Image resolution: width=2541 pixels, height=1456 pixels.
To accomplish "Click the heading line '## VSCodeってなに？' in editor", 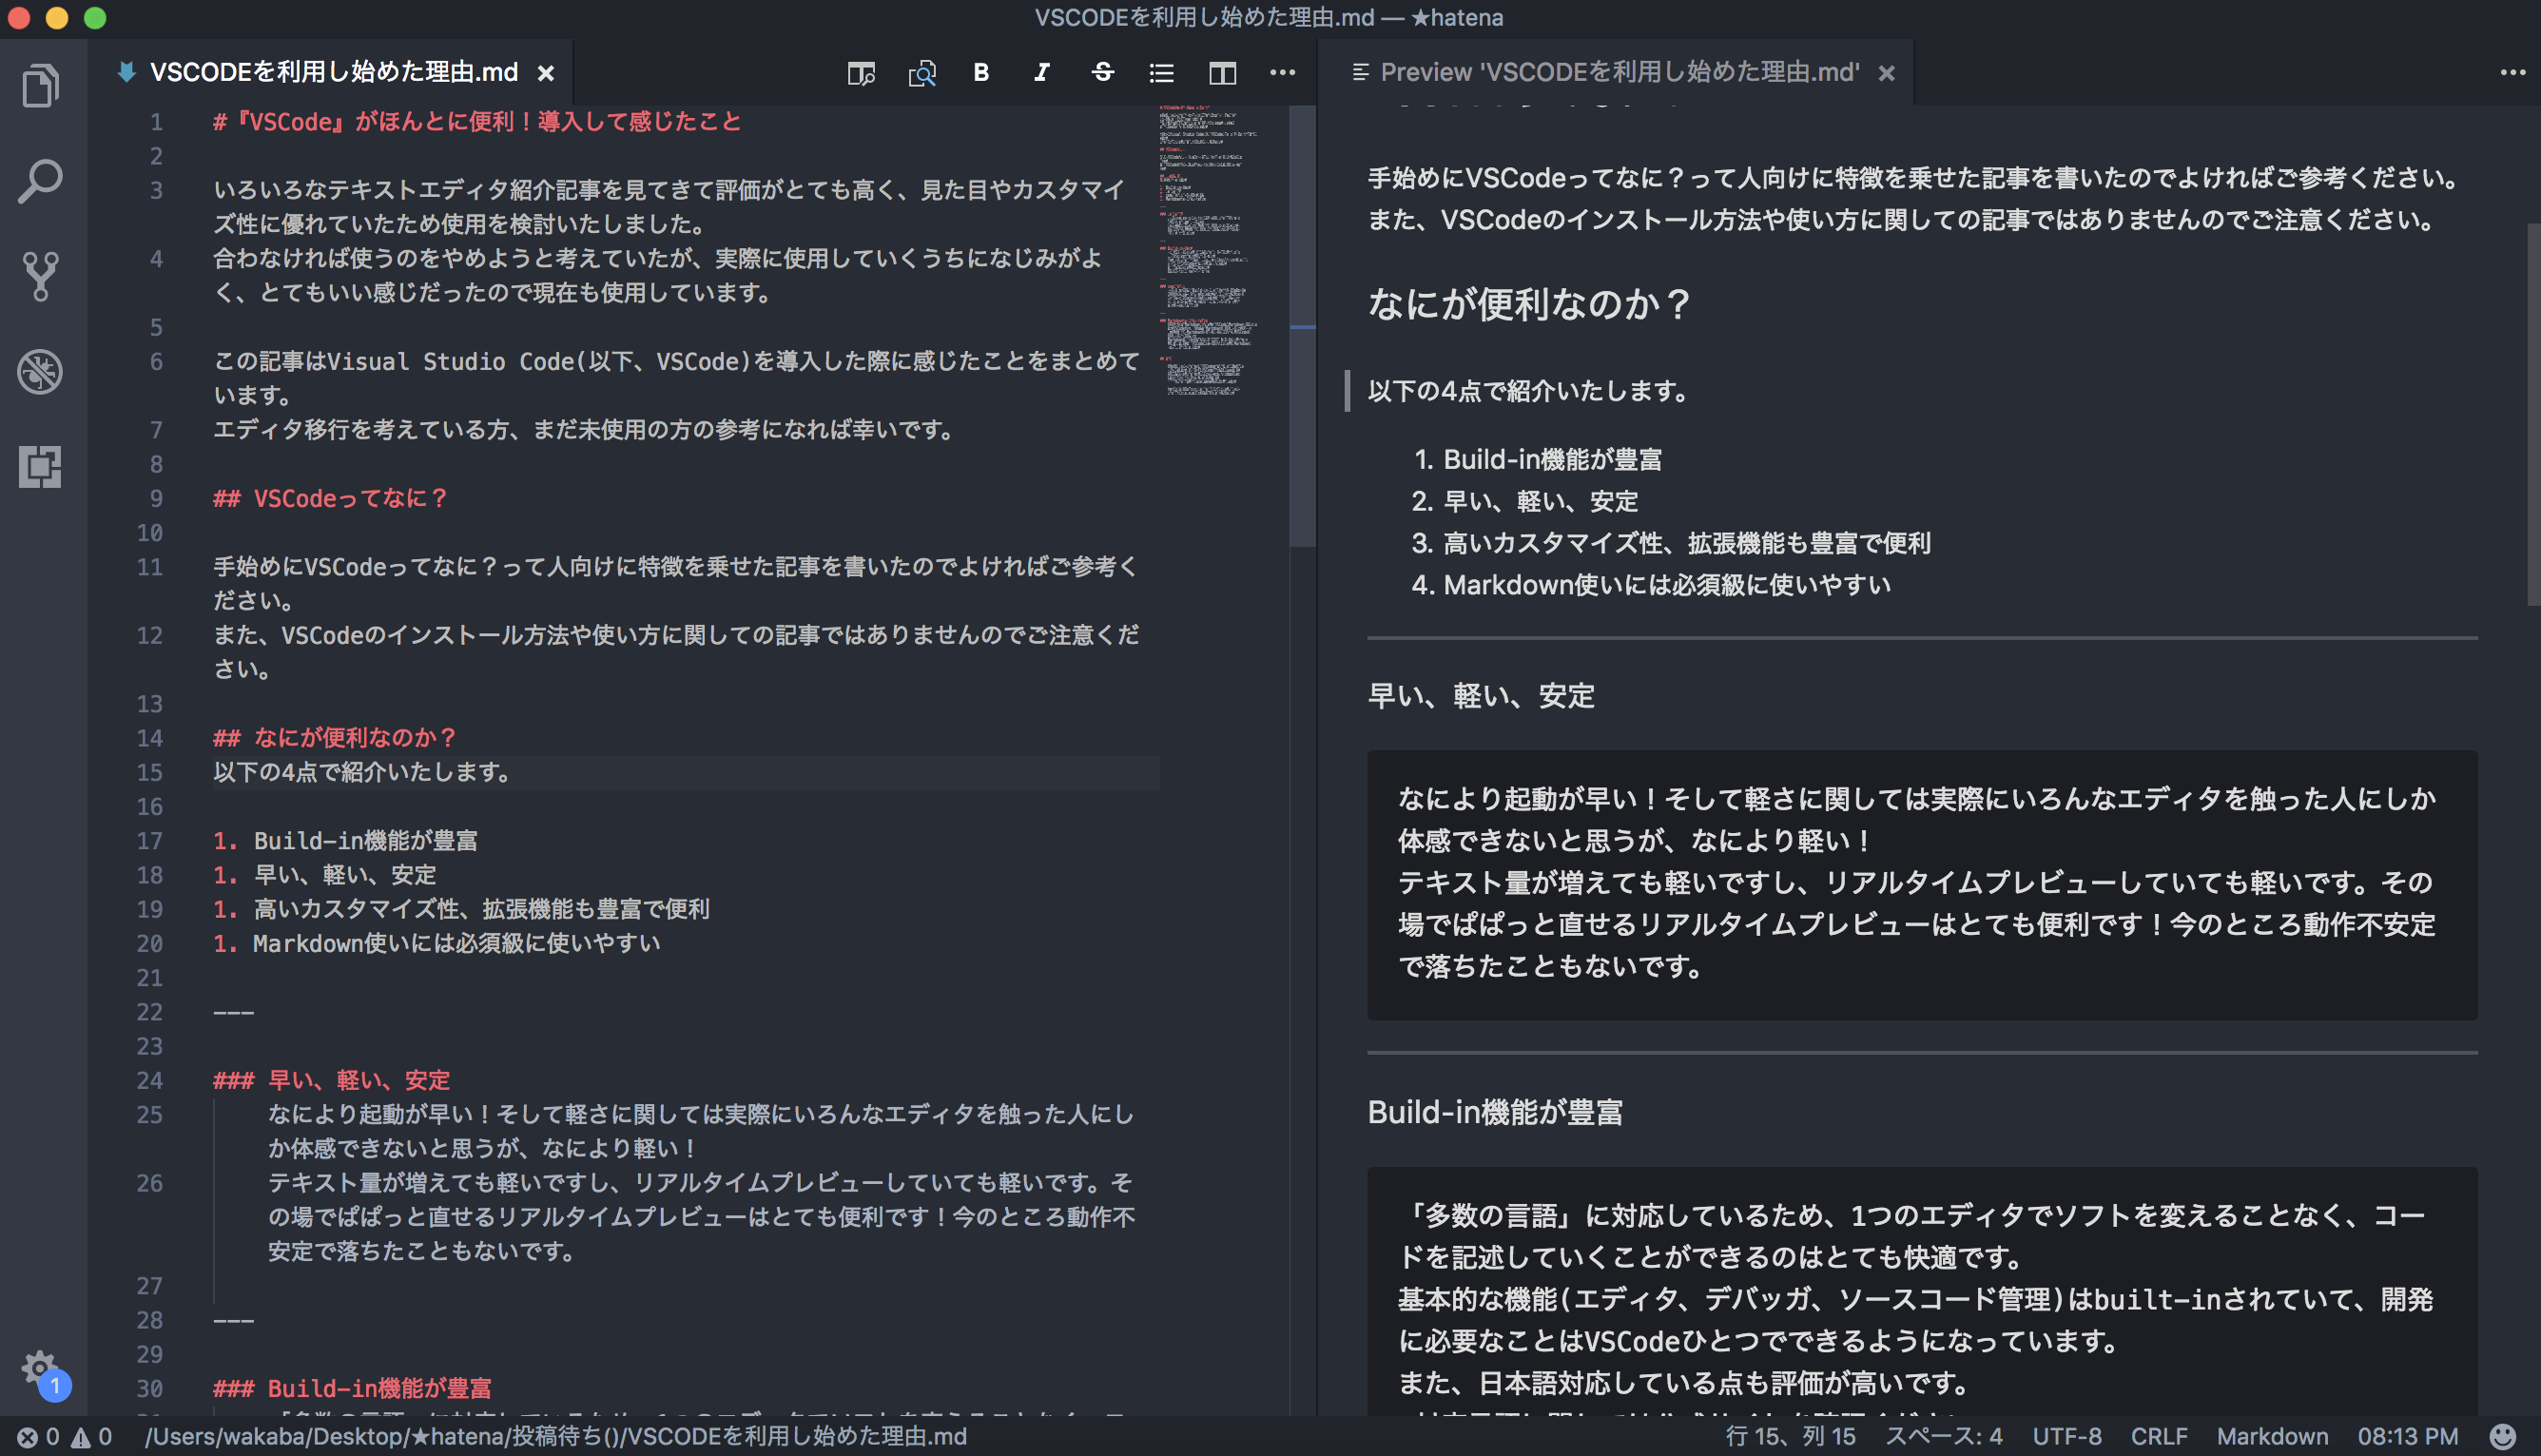I will point(330,498).
